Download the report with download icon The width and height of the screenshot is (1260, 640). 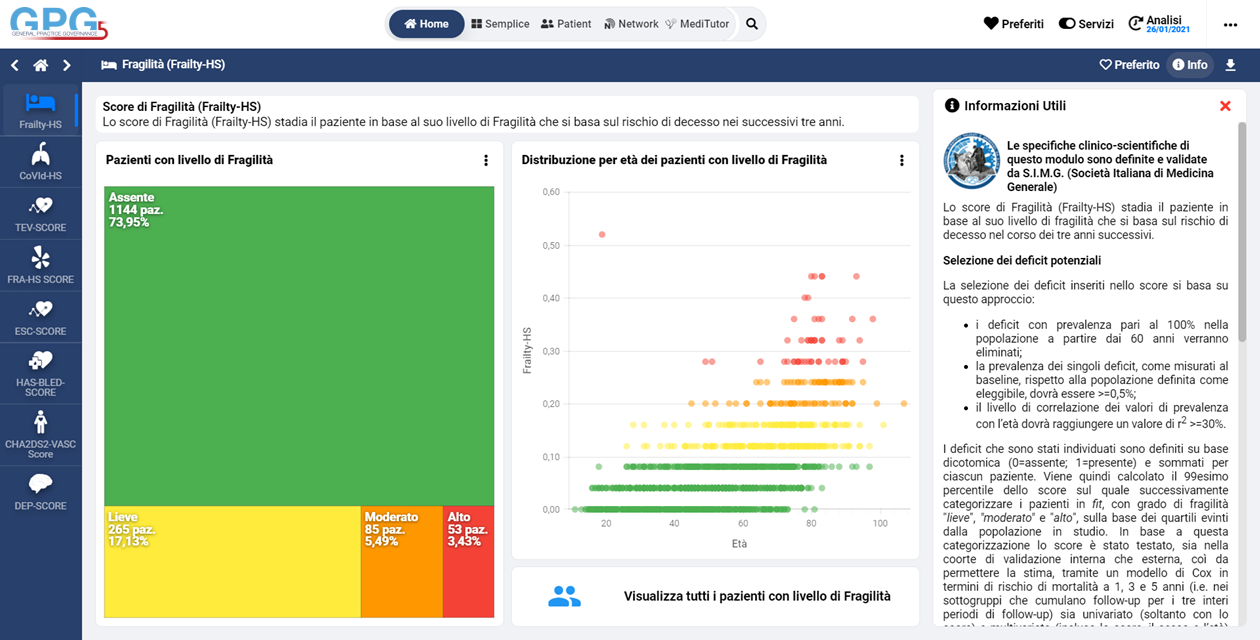[x=1230, y=65]
